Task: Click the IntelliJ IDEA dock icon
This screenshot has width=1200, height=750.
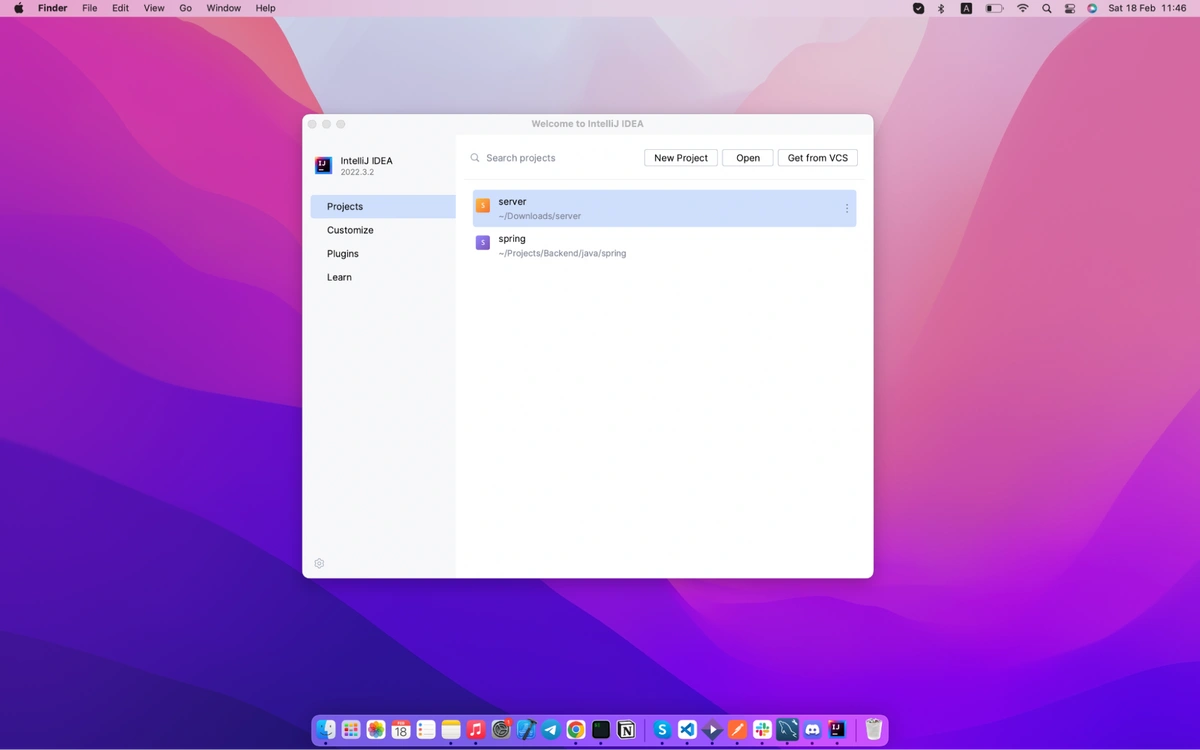Action: coord(837,730)
